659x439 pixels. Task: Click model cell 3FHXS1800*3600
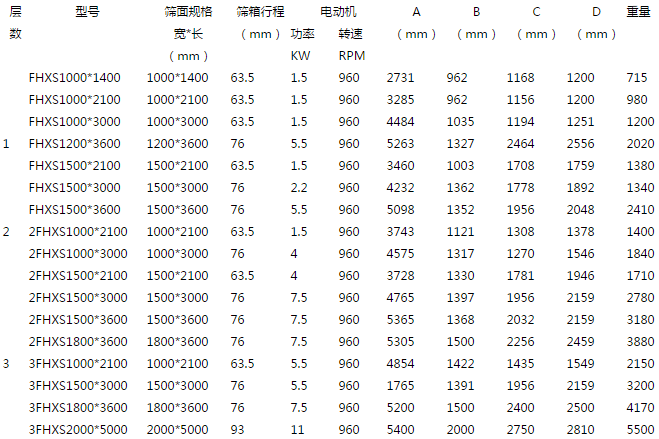click(77, 407)
